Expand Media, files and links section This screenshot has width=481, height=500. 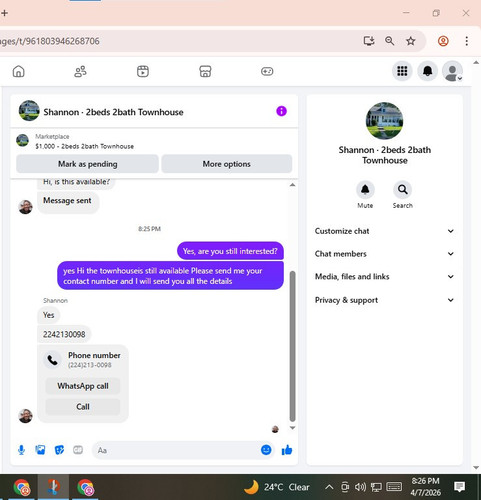coord(384,276)
